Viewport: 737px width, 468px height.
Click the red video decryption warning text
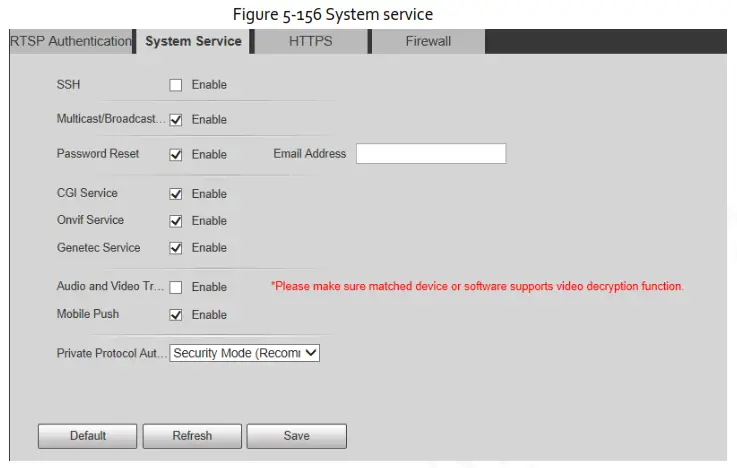(x=477, y=286)
